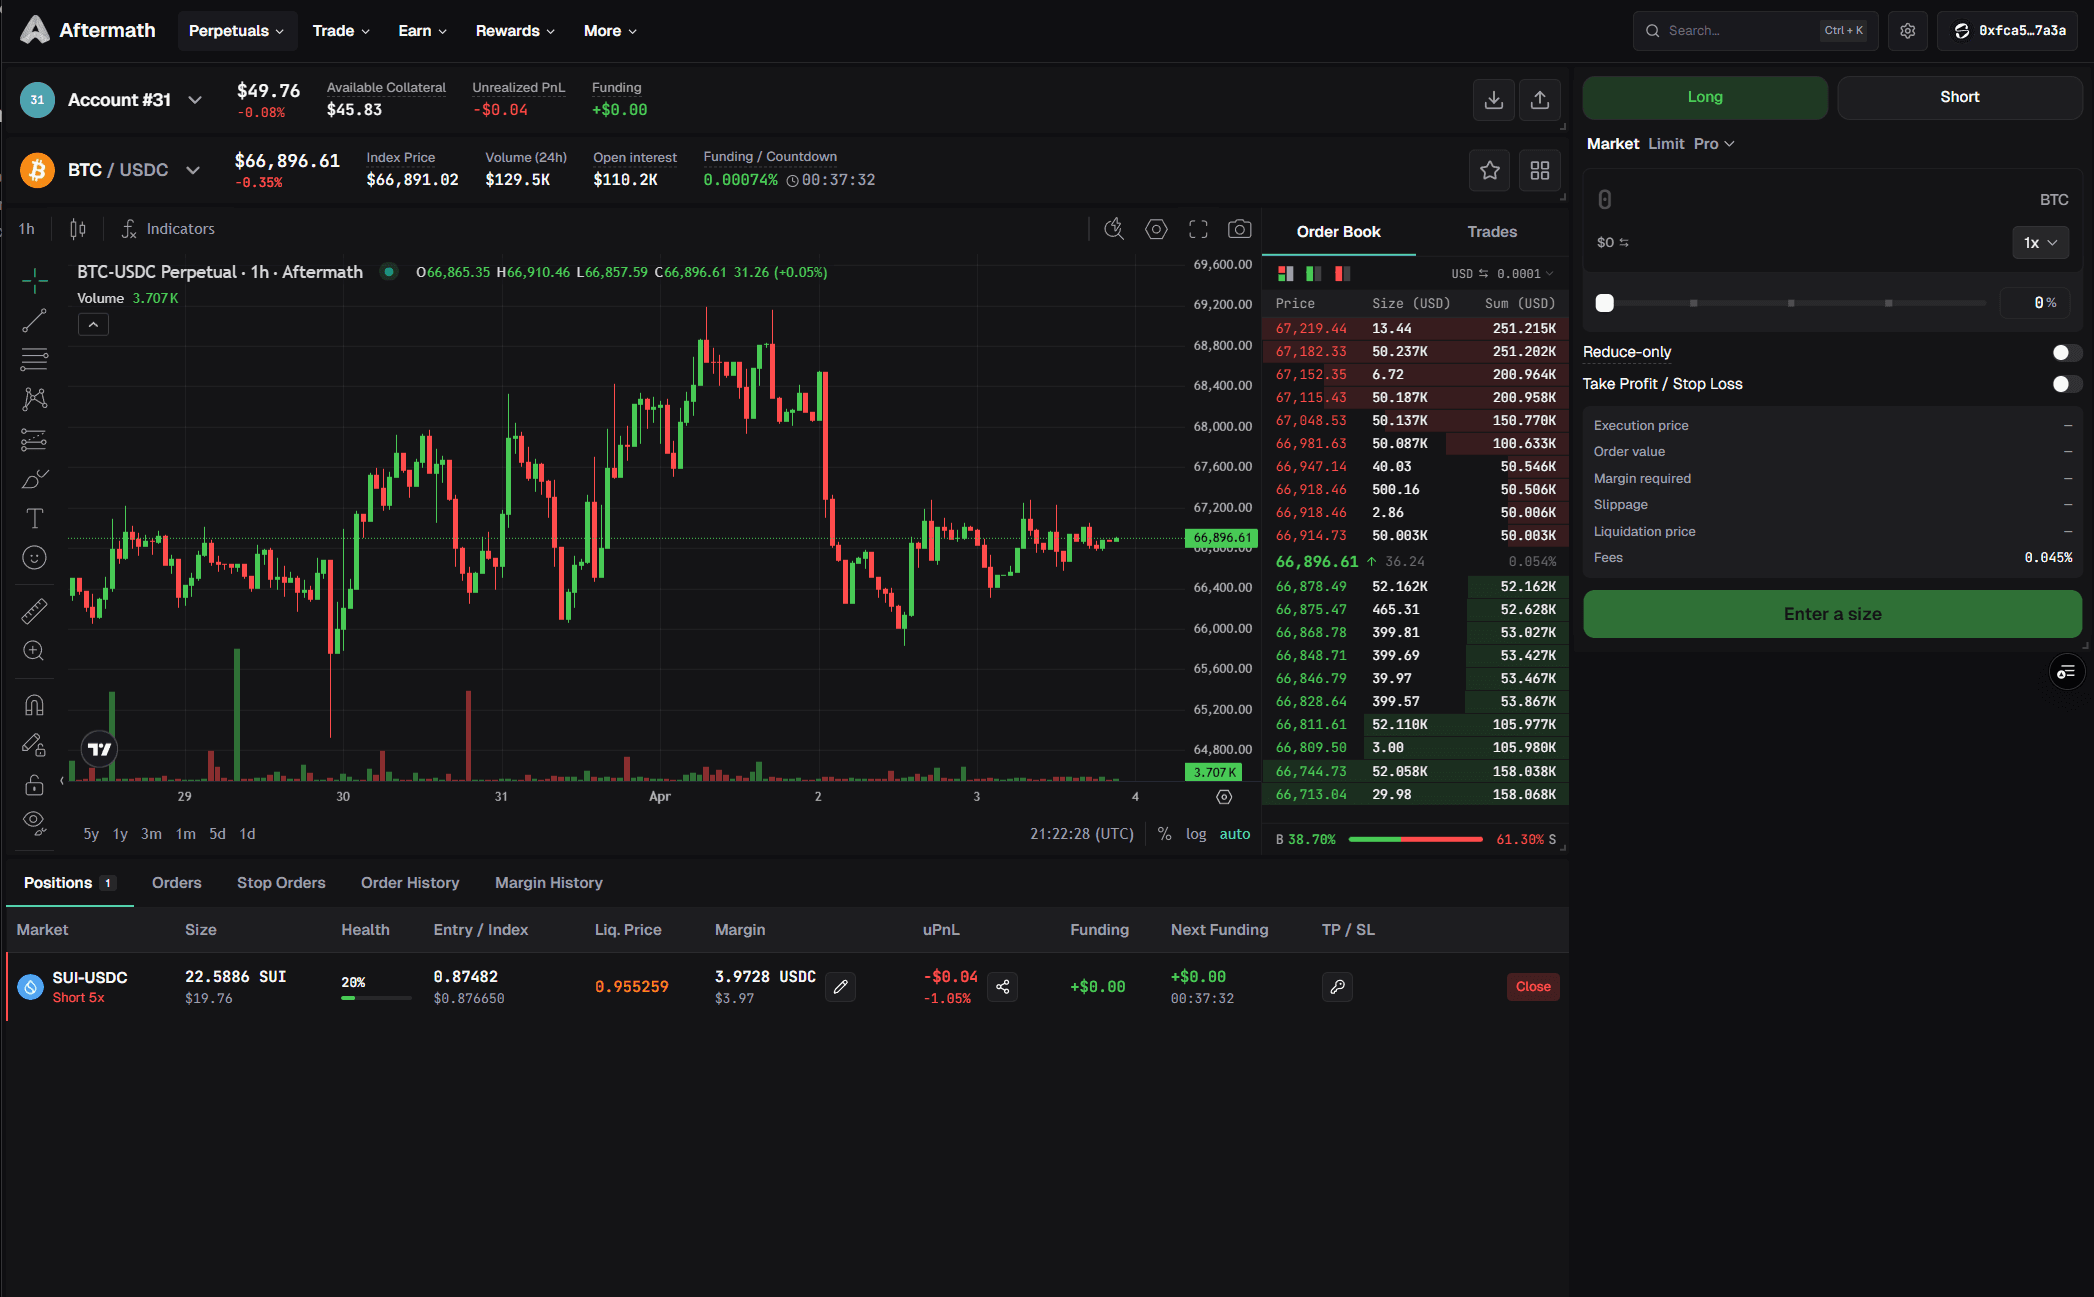Switch to the Trades tab
2094x1297 pixels.
[x=1491, y=231]
